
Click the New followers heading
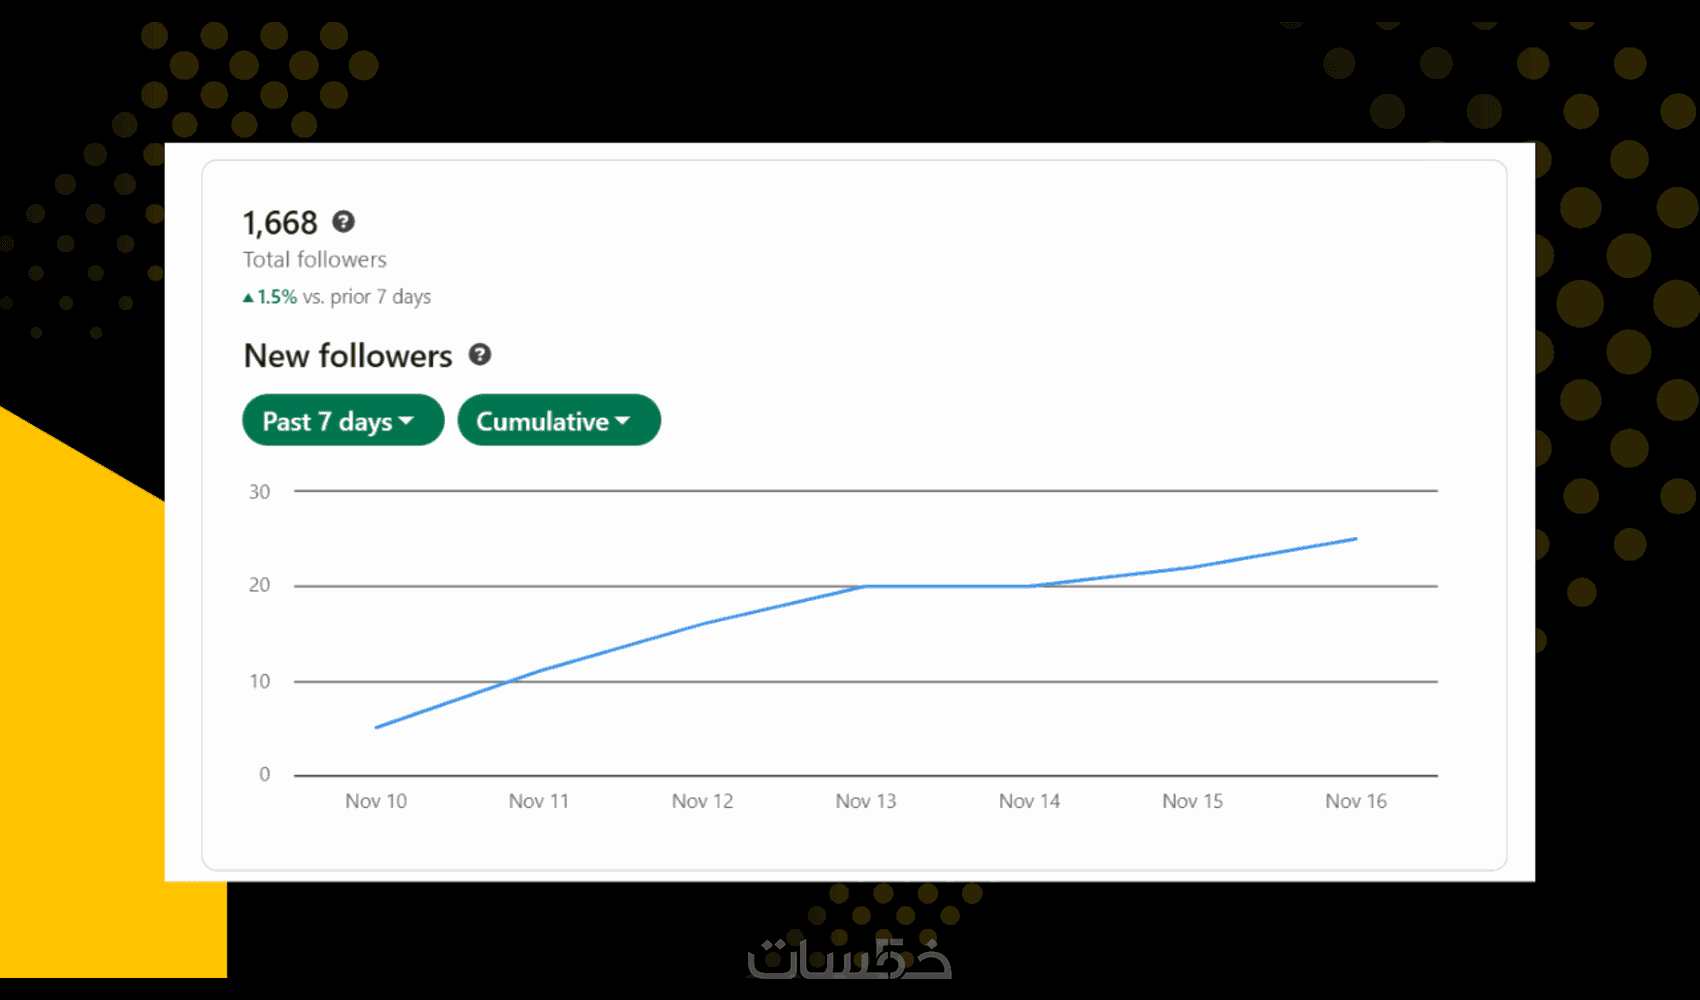[348, 356]
